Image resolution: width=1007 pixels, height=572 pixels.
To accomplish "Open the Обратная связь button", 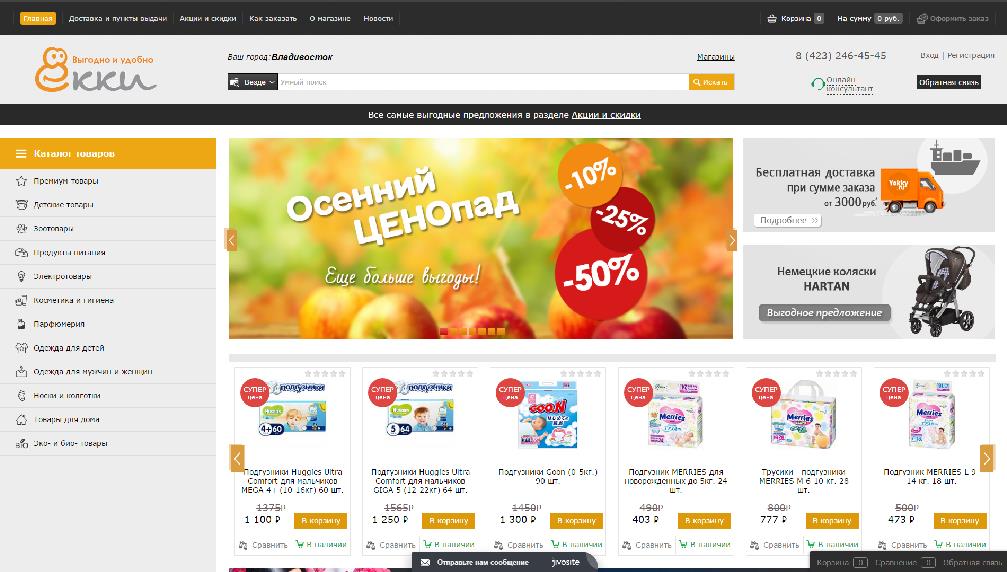I will pyautogui.click(x=949, y=82).
